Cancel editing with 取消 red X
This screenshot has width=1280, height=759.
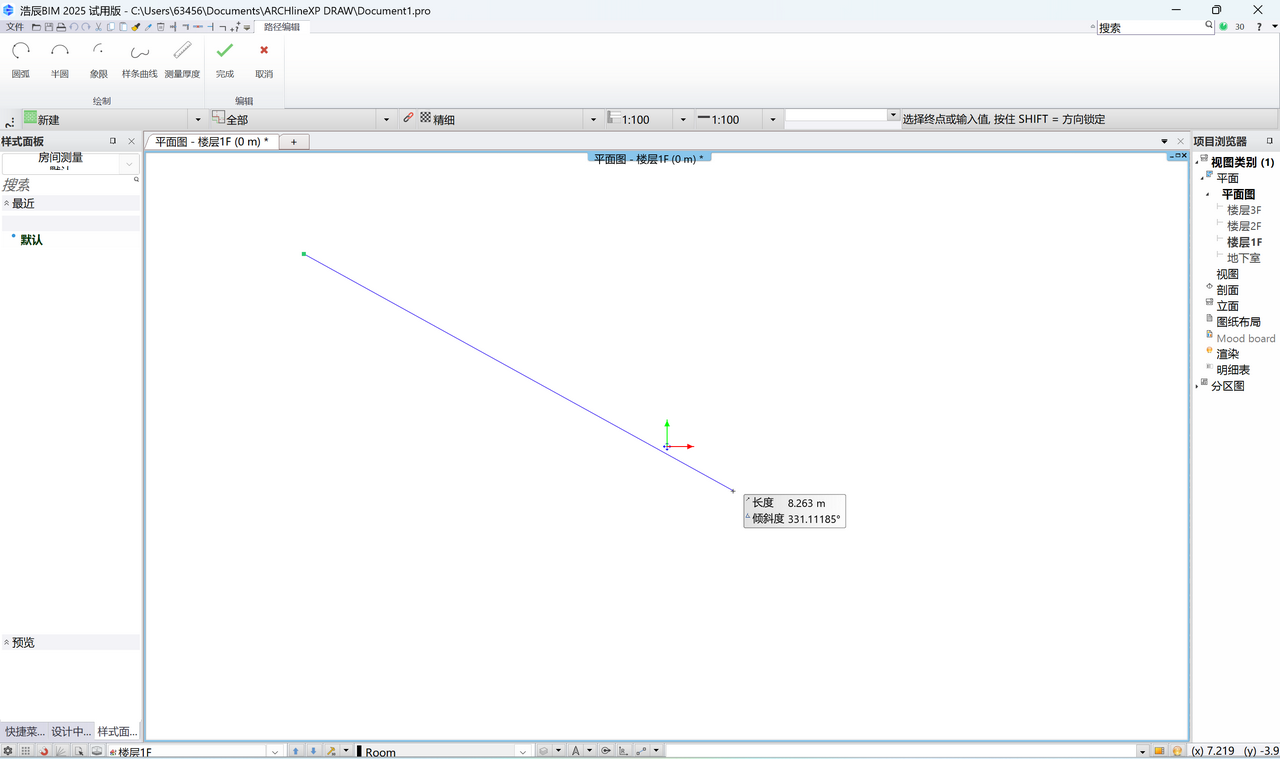click(x=264, y=59)
